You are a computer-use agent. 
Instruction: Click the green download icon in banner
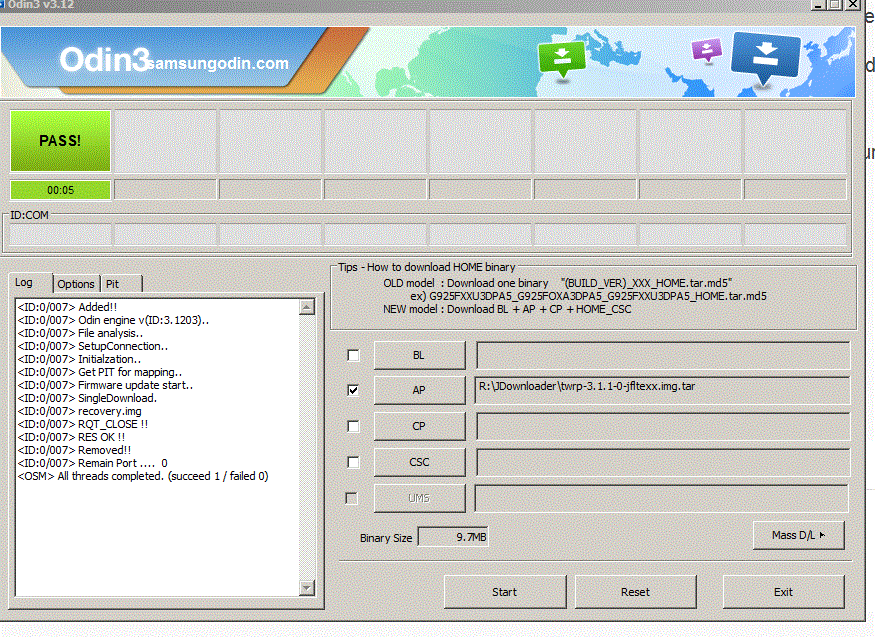click(561, 58)
